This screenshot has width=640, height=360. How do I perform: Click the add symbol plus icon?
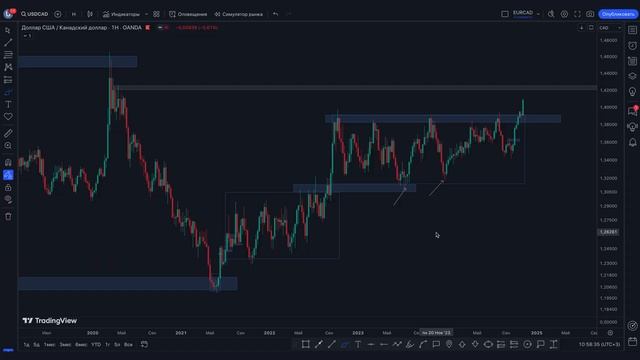(x=58, y=14)
